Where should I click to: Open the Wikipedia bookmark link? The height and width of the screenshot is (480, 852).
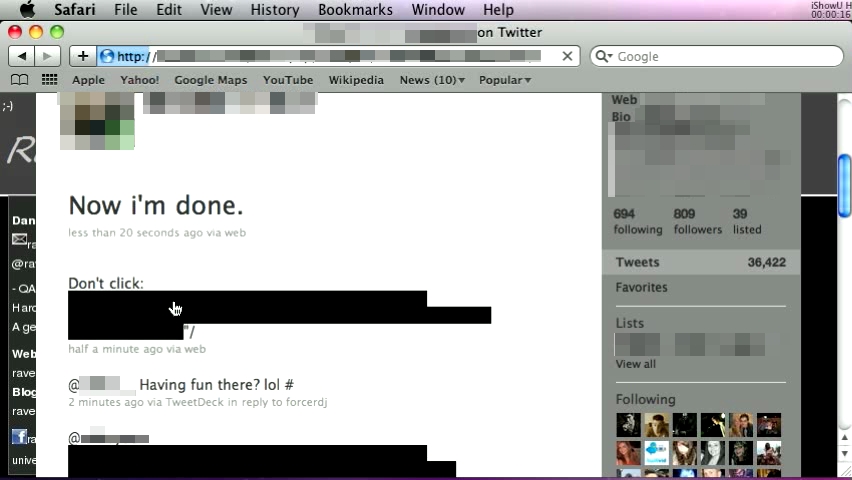356,80
